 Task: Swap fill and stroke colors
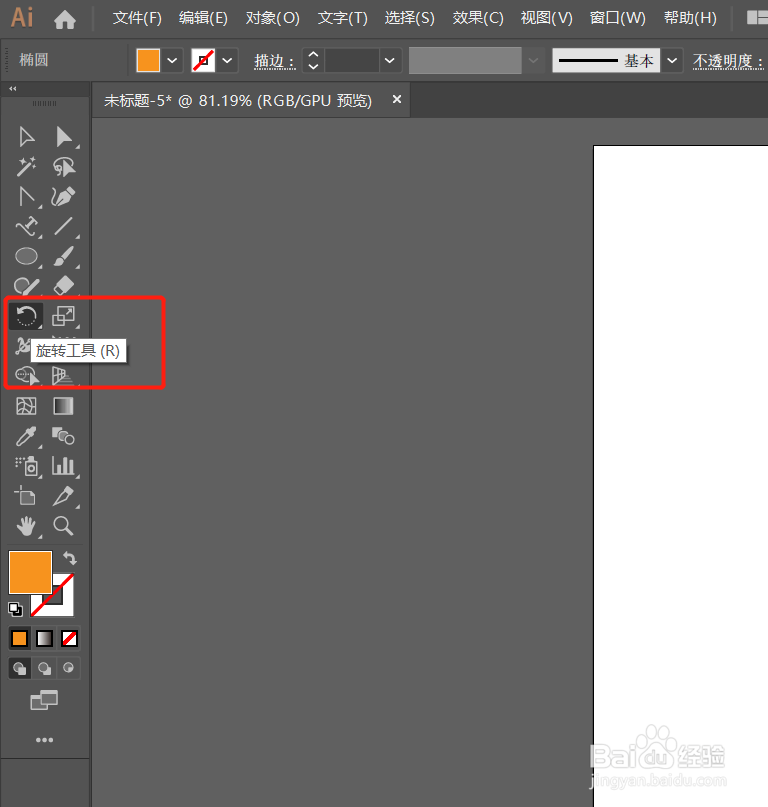coord(69,558)
